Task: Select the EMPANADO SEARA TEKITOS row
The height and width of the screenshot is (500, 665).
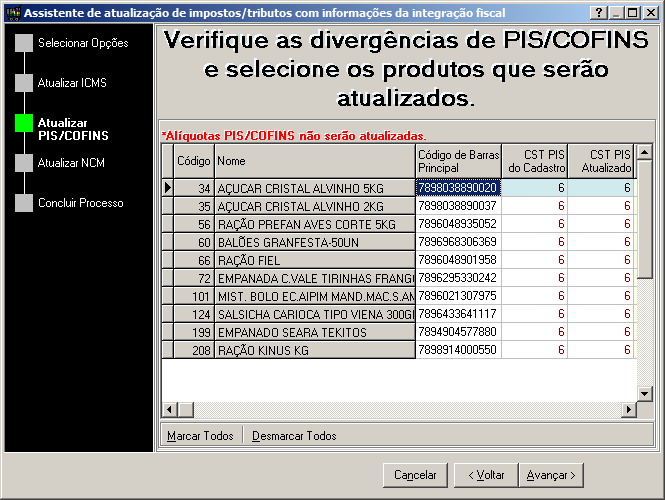Action: tap(314, 331)
